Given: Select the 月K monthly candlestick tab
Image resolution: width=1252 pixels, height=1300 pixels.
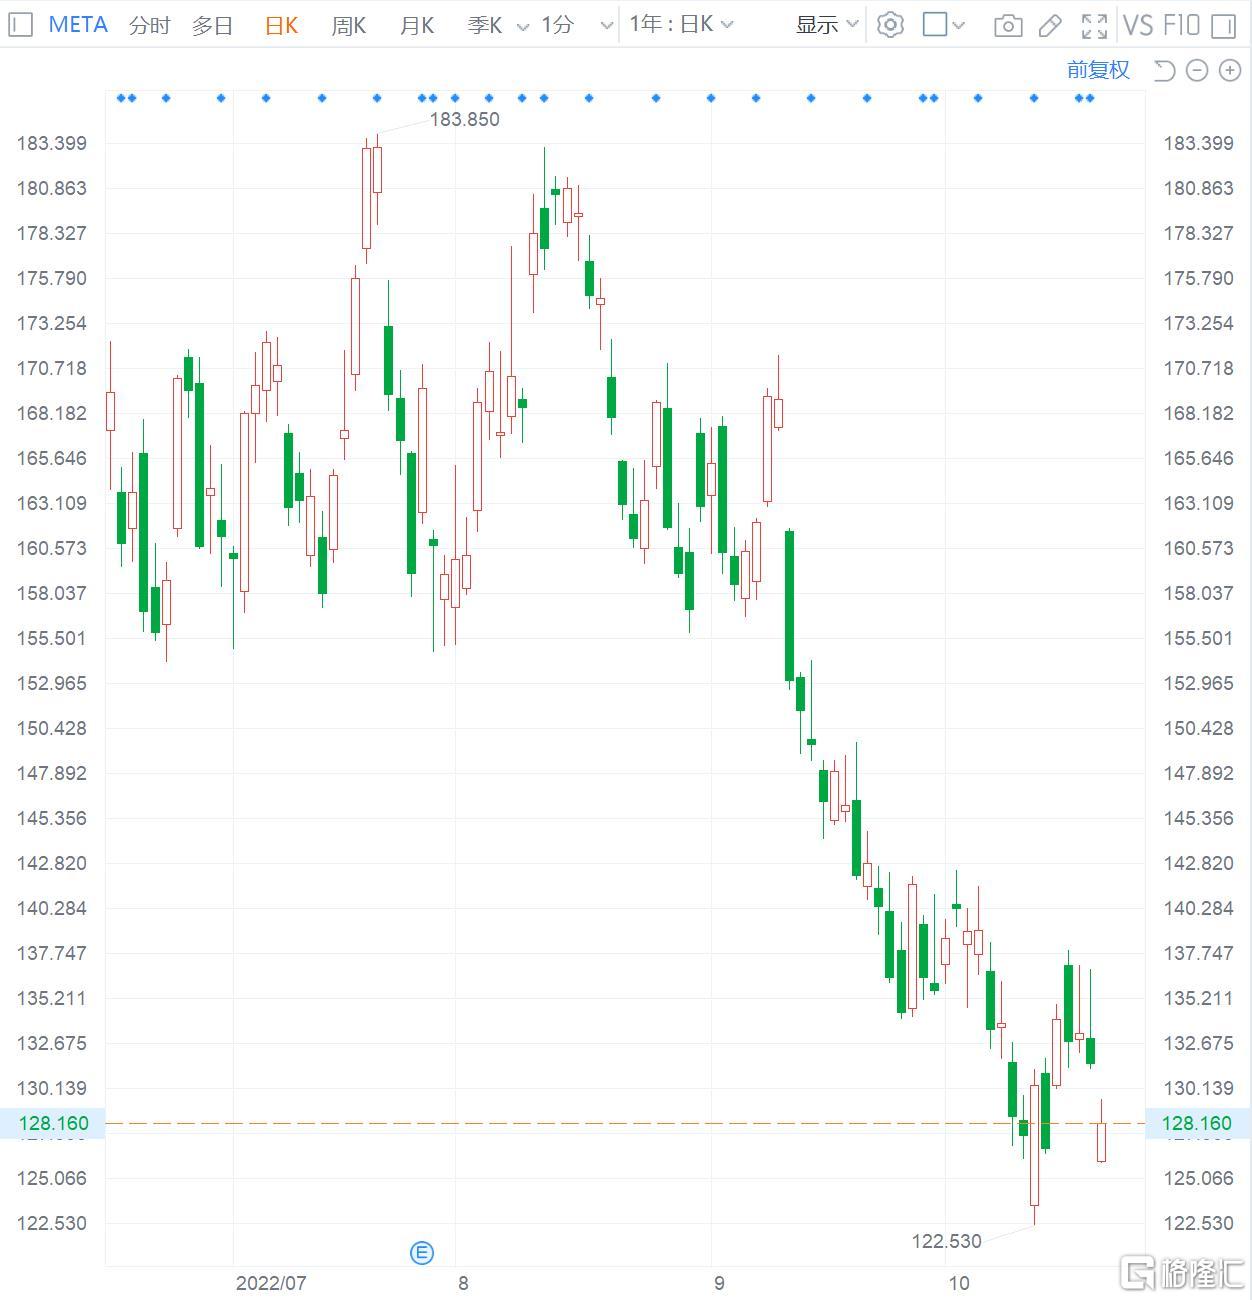Looking at the screenshot, I should coord(416,25).
